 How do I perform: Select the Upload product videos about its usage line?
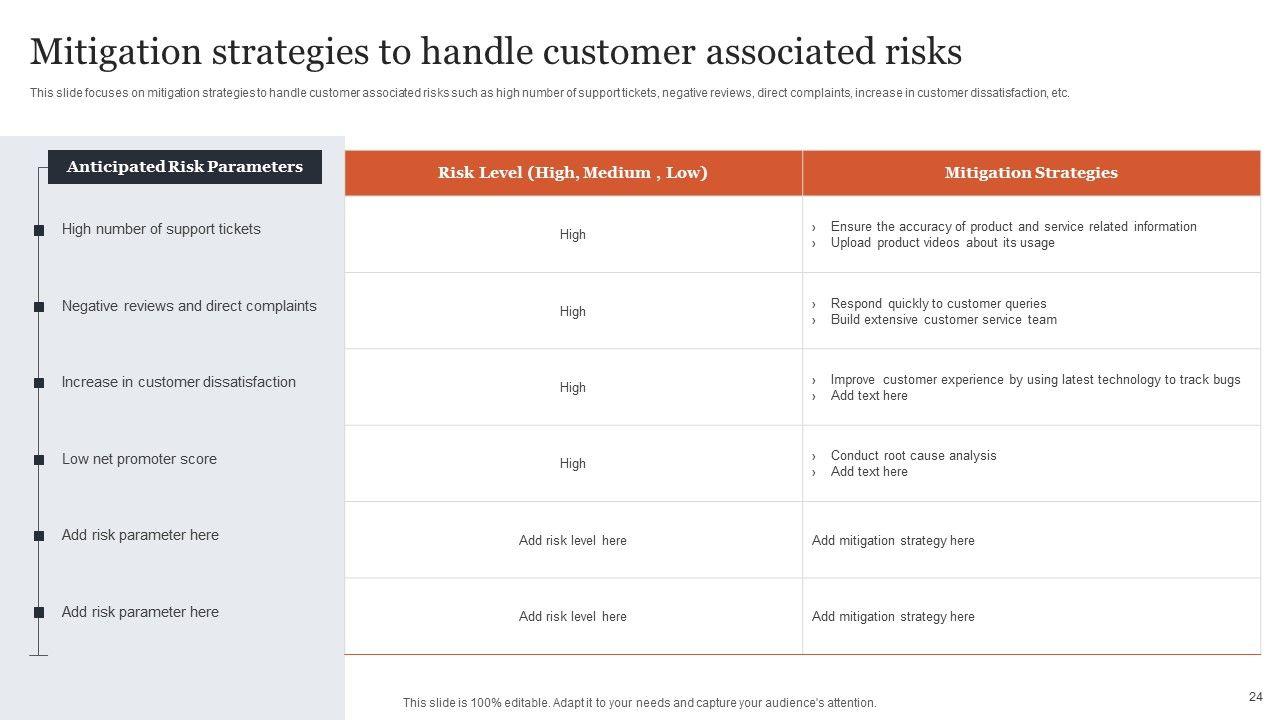[x=942, y=243]
